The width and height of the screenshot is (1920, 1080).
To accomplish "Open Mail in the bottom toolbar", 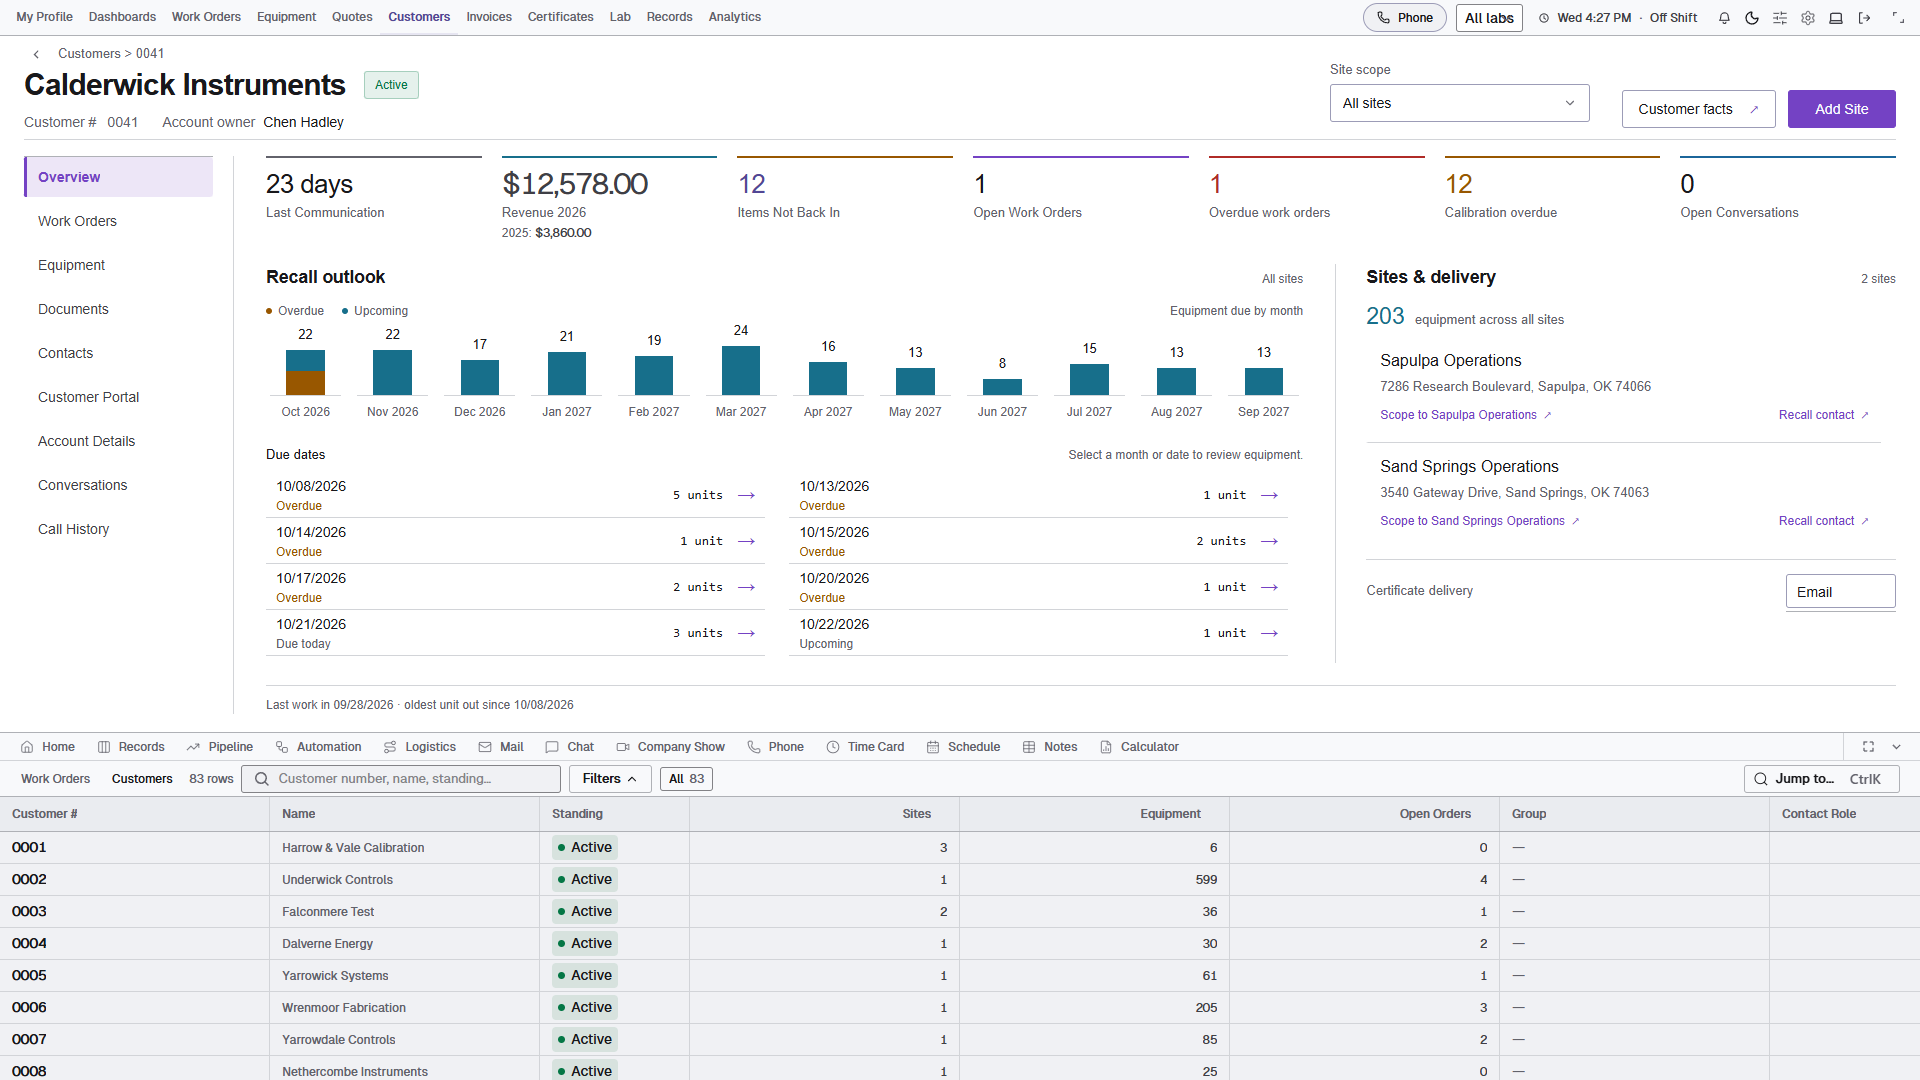I will pyautogui.click(x=501, y=747).
